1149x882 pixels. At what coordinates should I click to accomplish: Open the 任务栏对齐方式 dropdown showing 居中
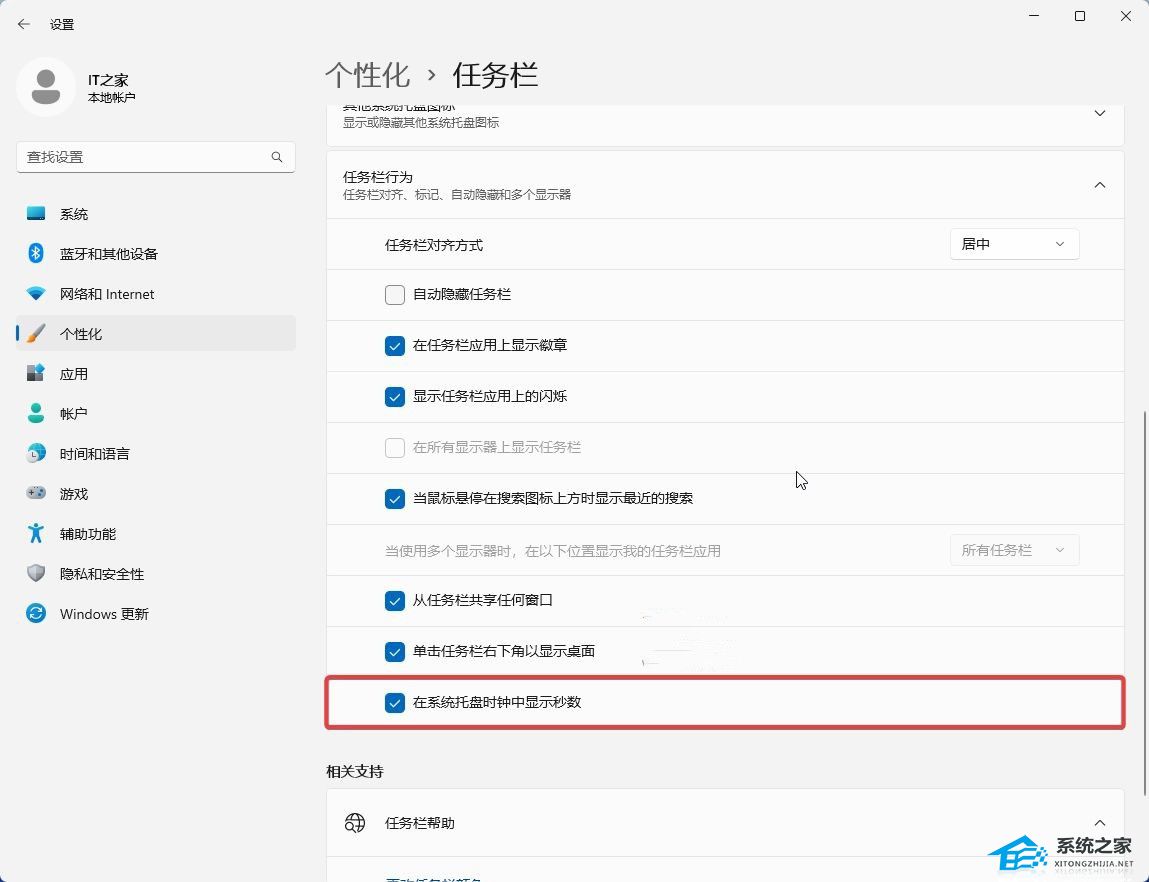(1014, 243)
